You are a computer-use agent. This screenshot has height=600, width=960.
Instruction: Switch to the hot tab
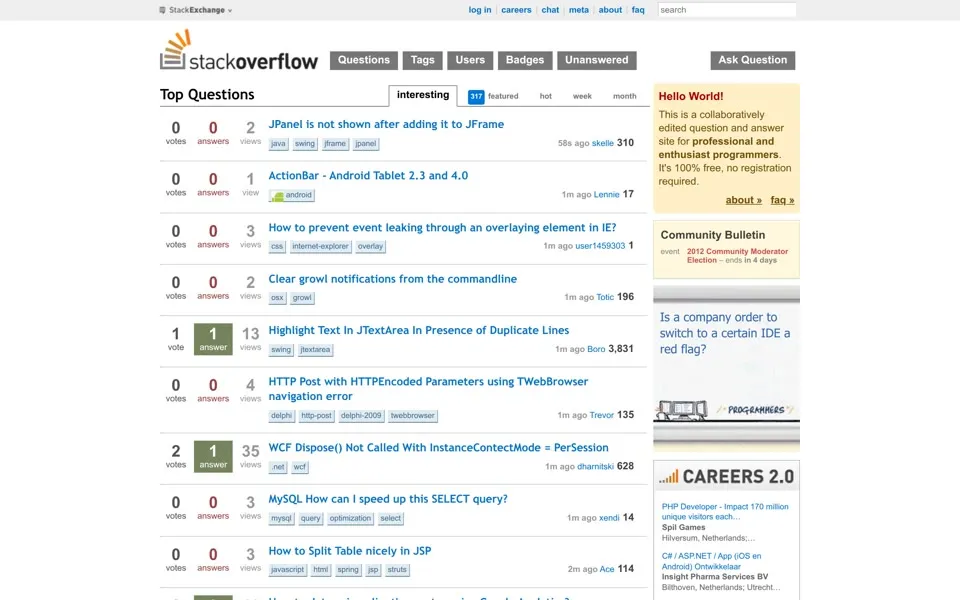(x=546, y=96)
